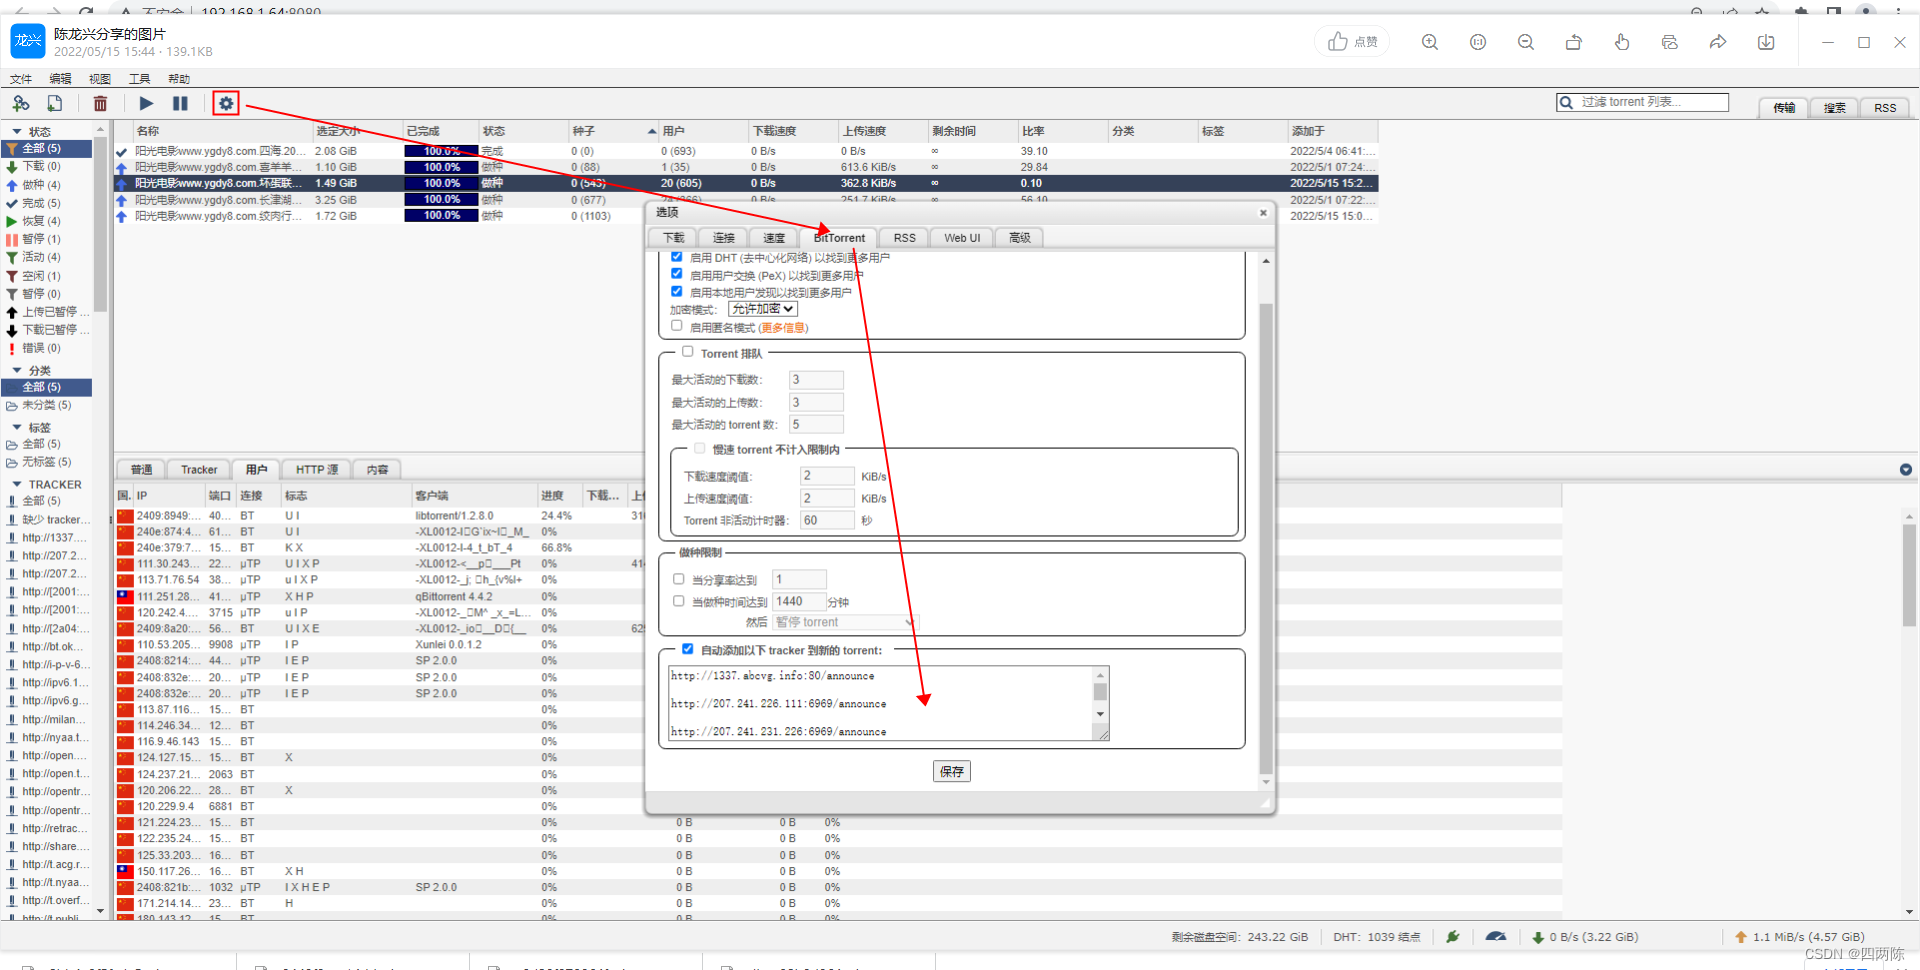Collapse the TRACKER sidebar section
The width and height of the screenshot is (1920, 970).
[x=17, y=484]
